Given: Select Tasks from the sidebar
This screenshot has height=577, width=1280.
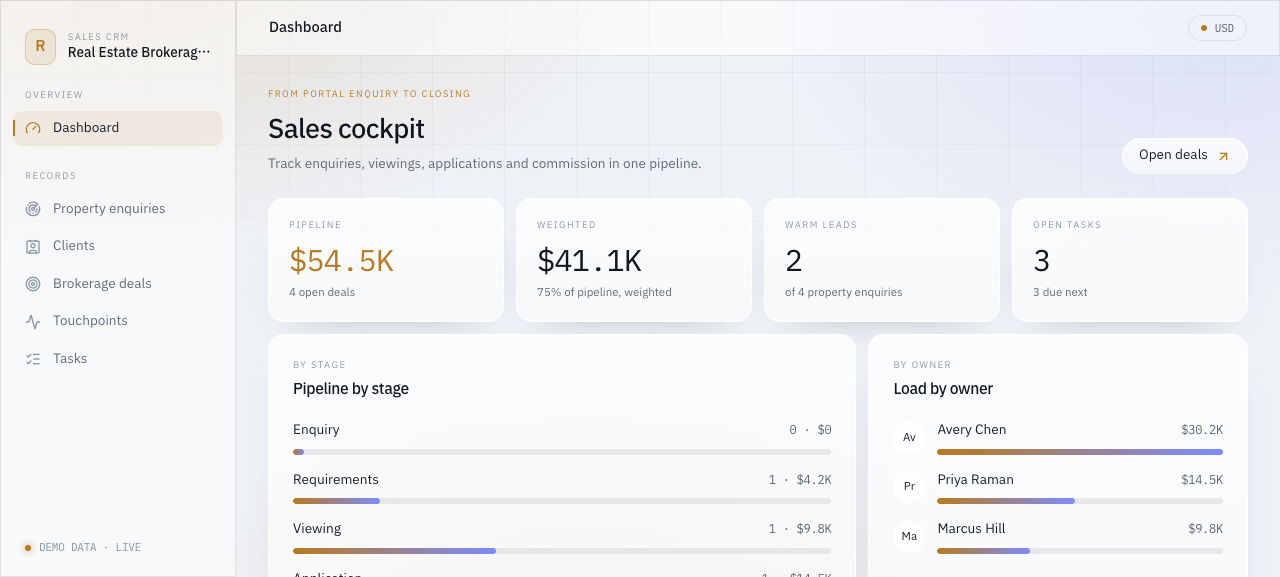Looking at the screenshot, I should tap(118, 359).
